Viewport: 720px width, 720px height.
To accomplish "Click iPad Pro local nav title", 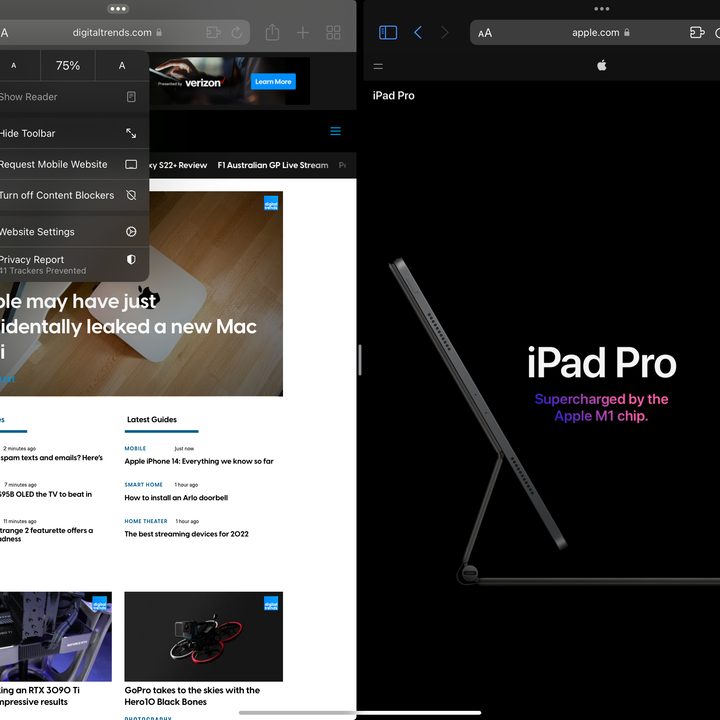I will point(394,96).
